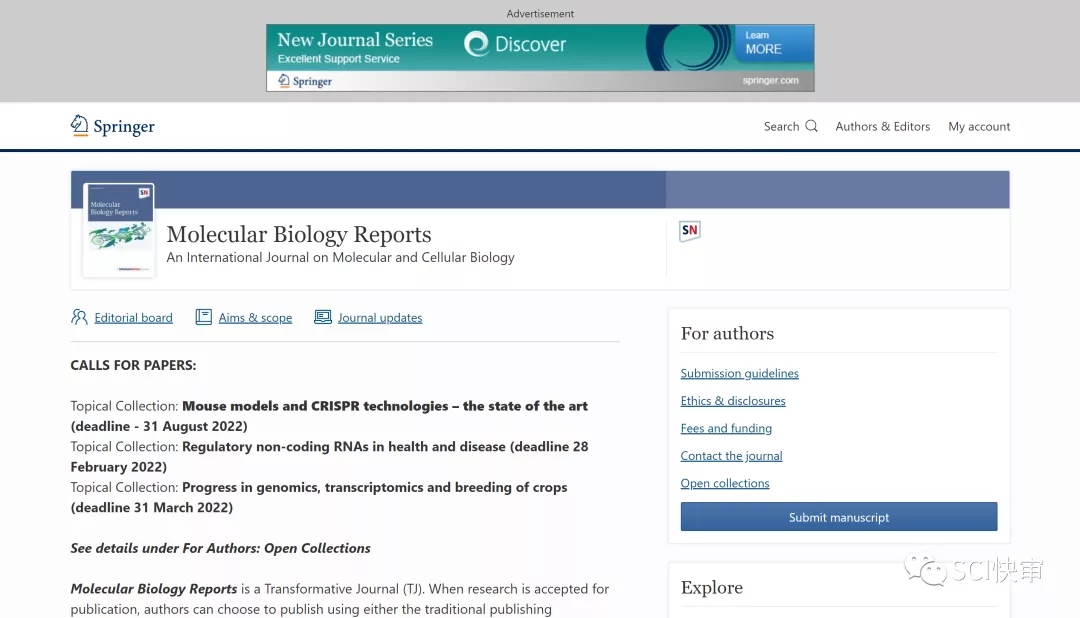Open Submission guidelines link
This screenshot has width=1080, height=618.
pyautogui.click(x=739, y=373)
